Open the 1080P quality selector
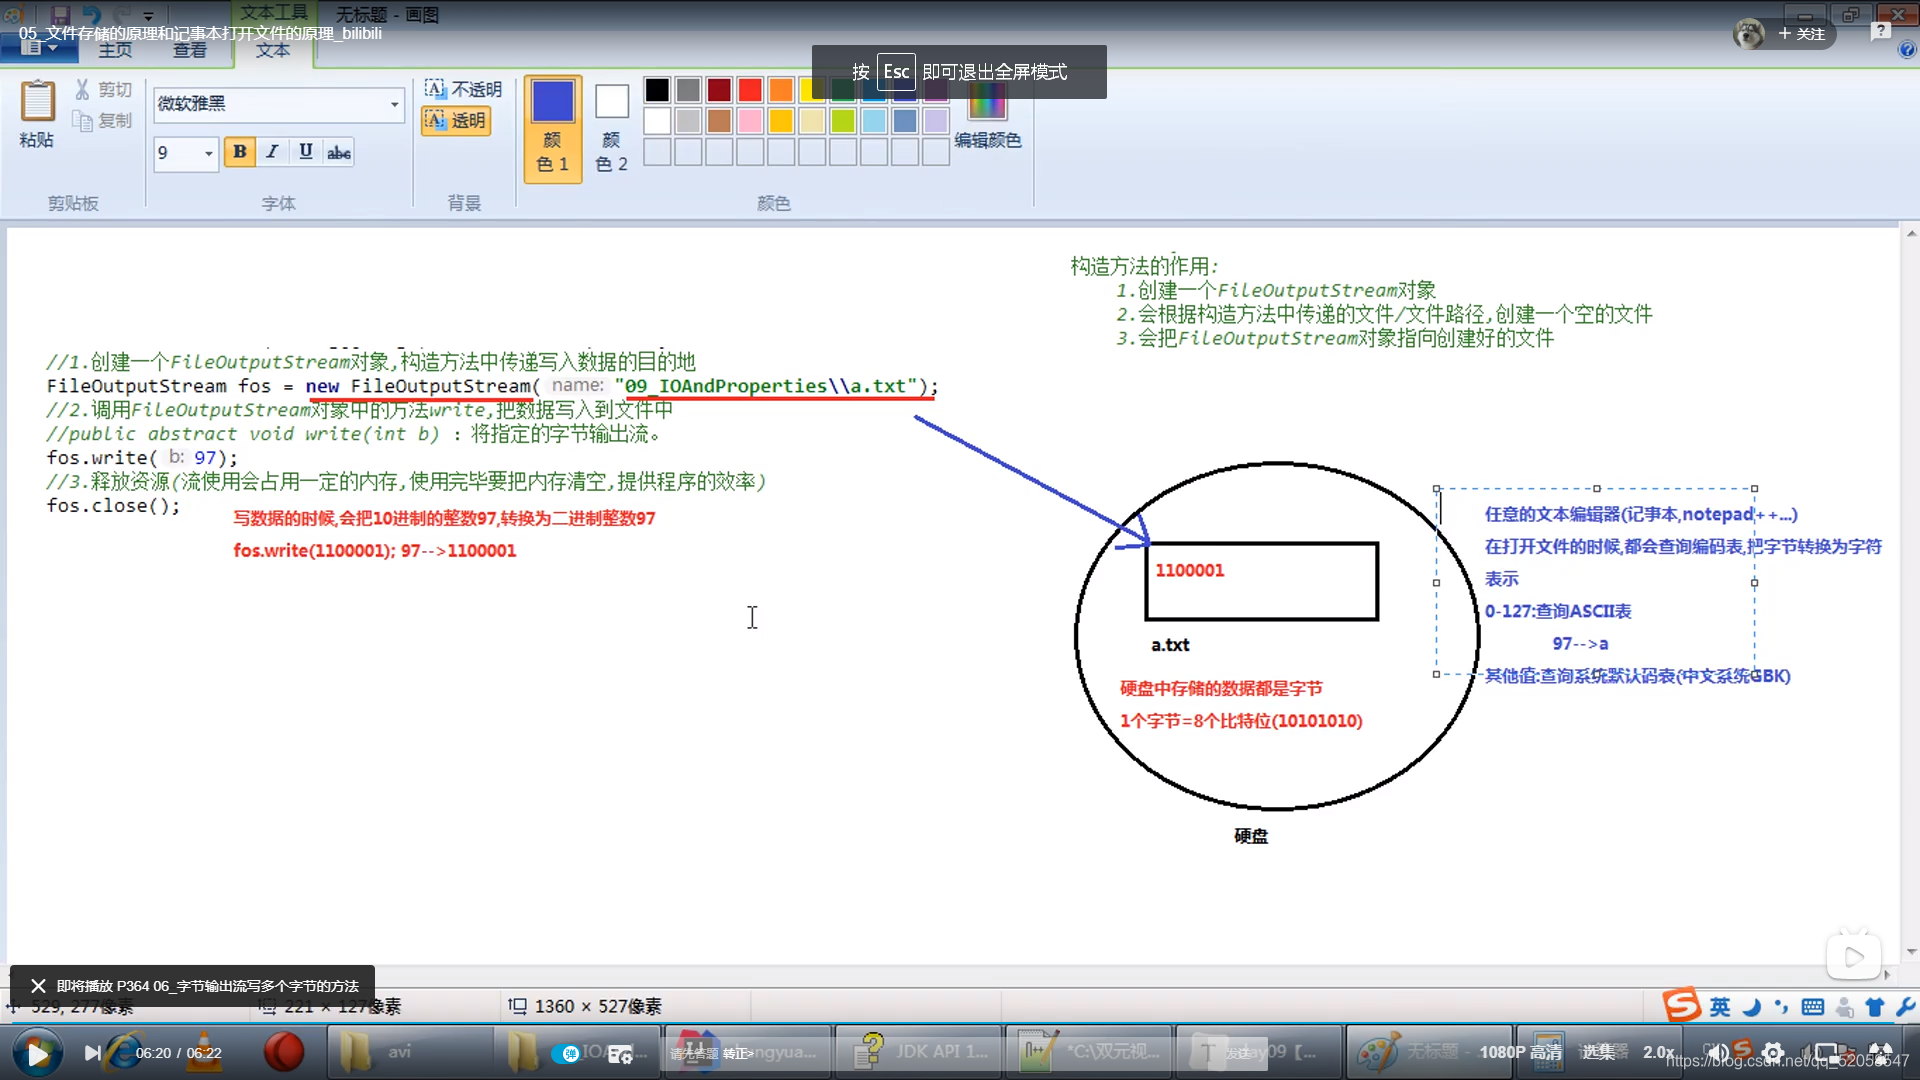This screenshot has width=1920, height=1080. pos(1520,1052)
